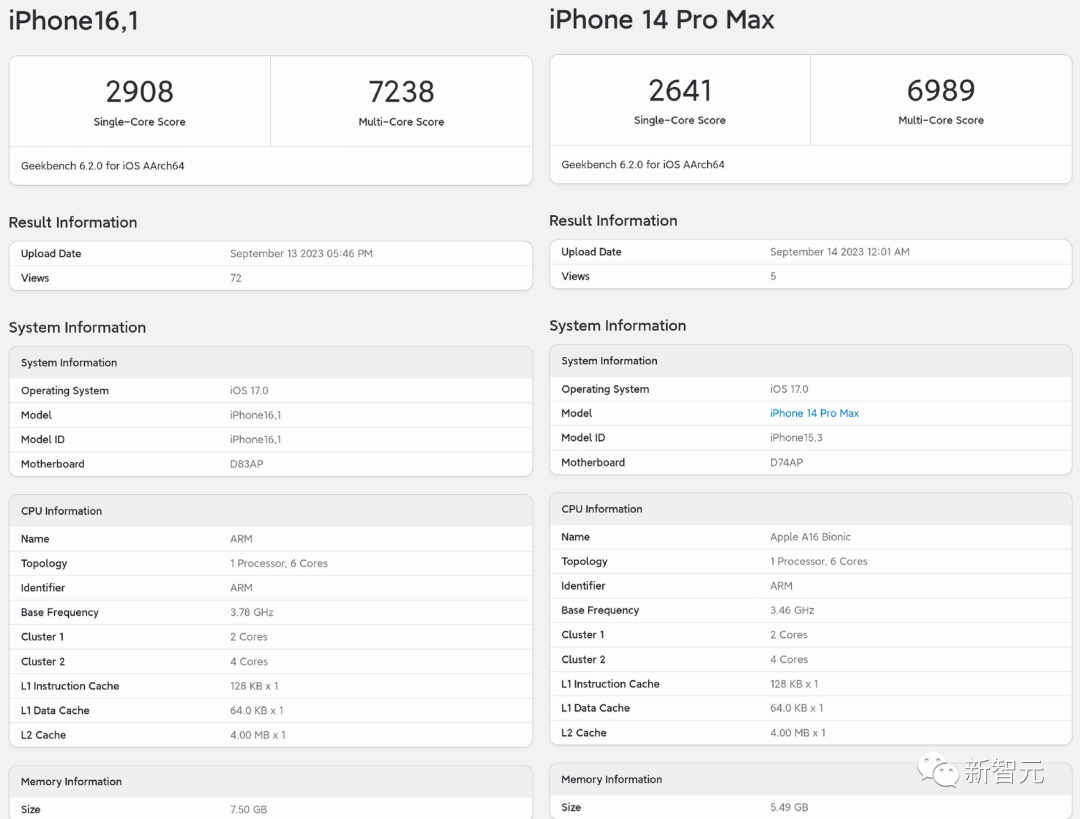Select the 7238 multi-core score
The image size is (1080, 819).
click(401, 92)
